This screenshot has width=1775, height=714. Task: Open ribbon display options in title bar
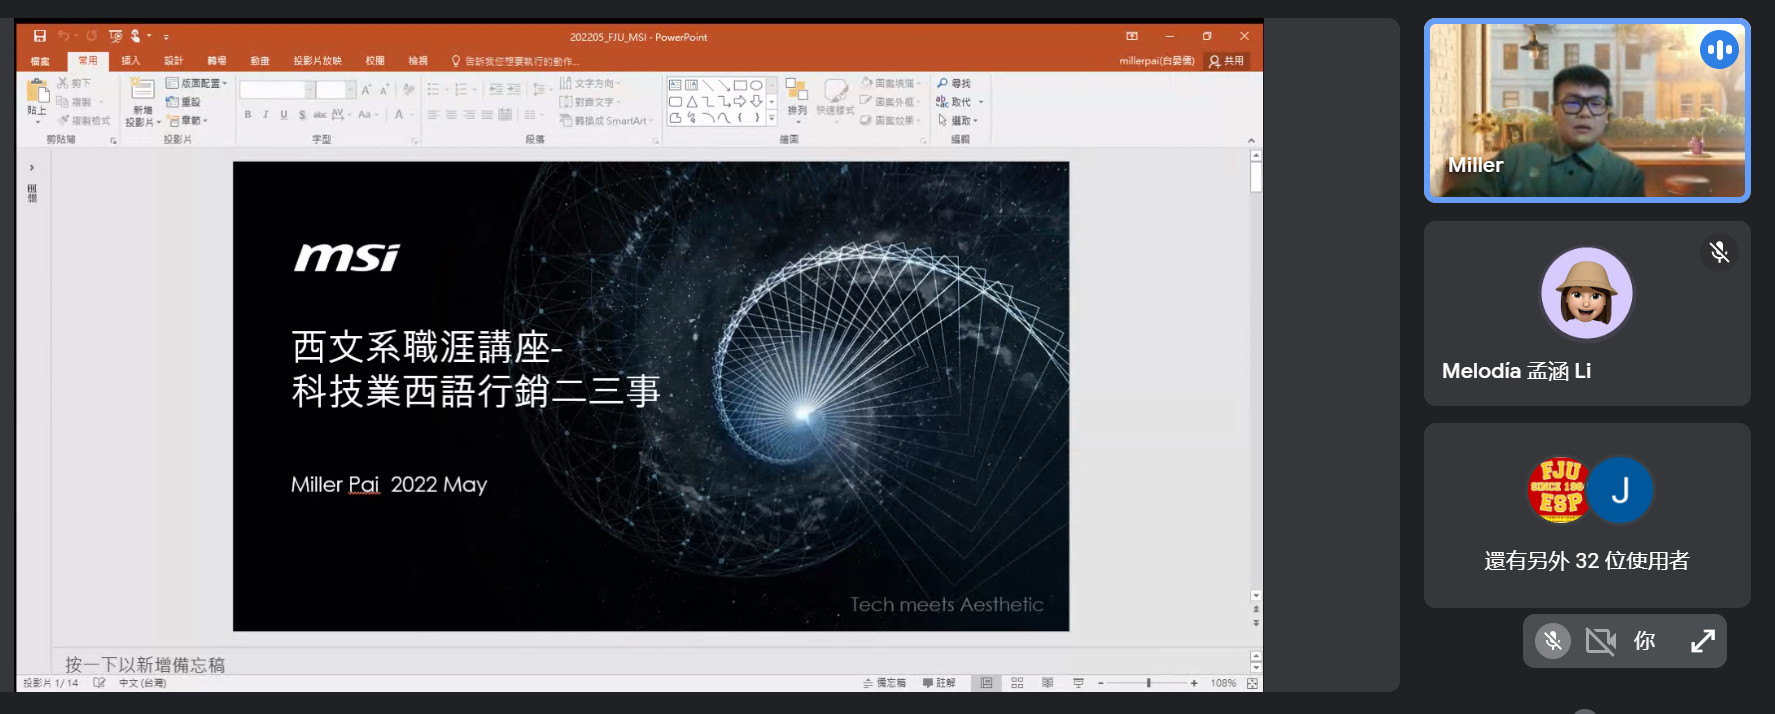(1132, 36)
